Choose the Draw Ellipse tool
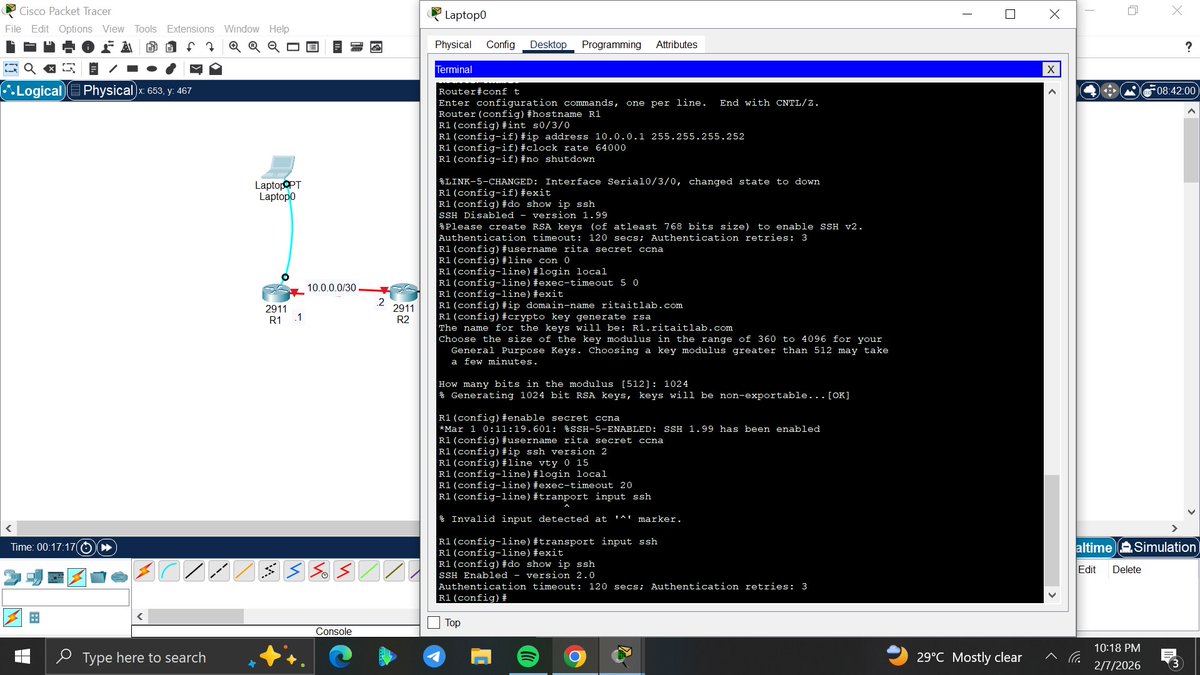The width and height of the screenshot is (1200, 675). 152,69
